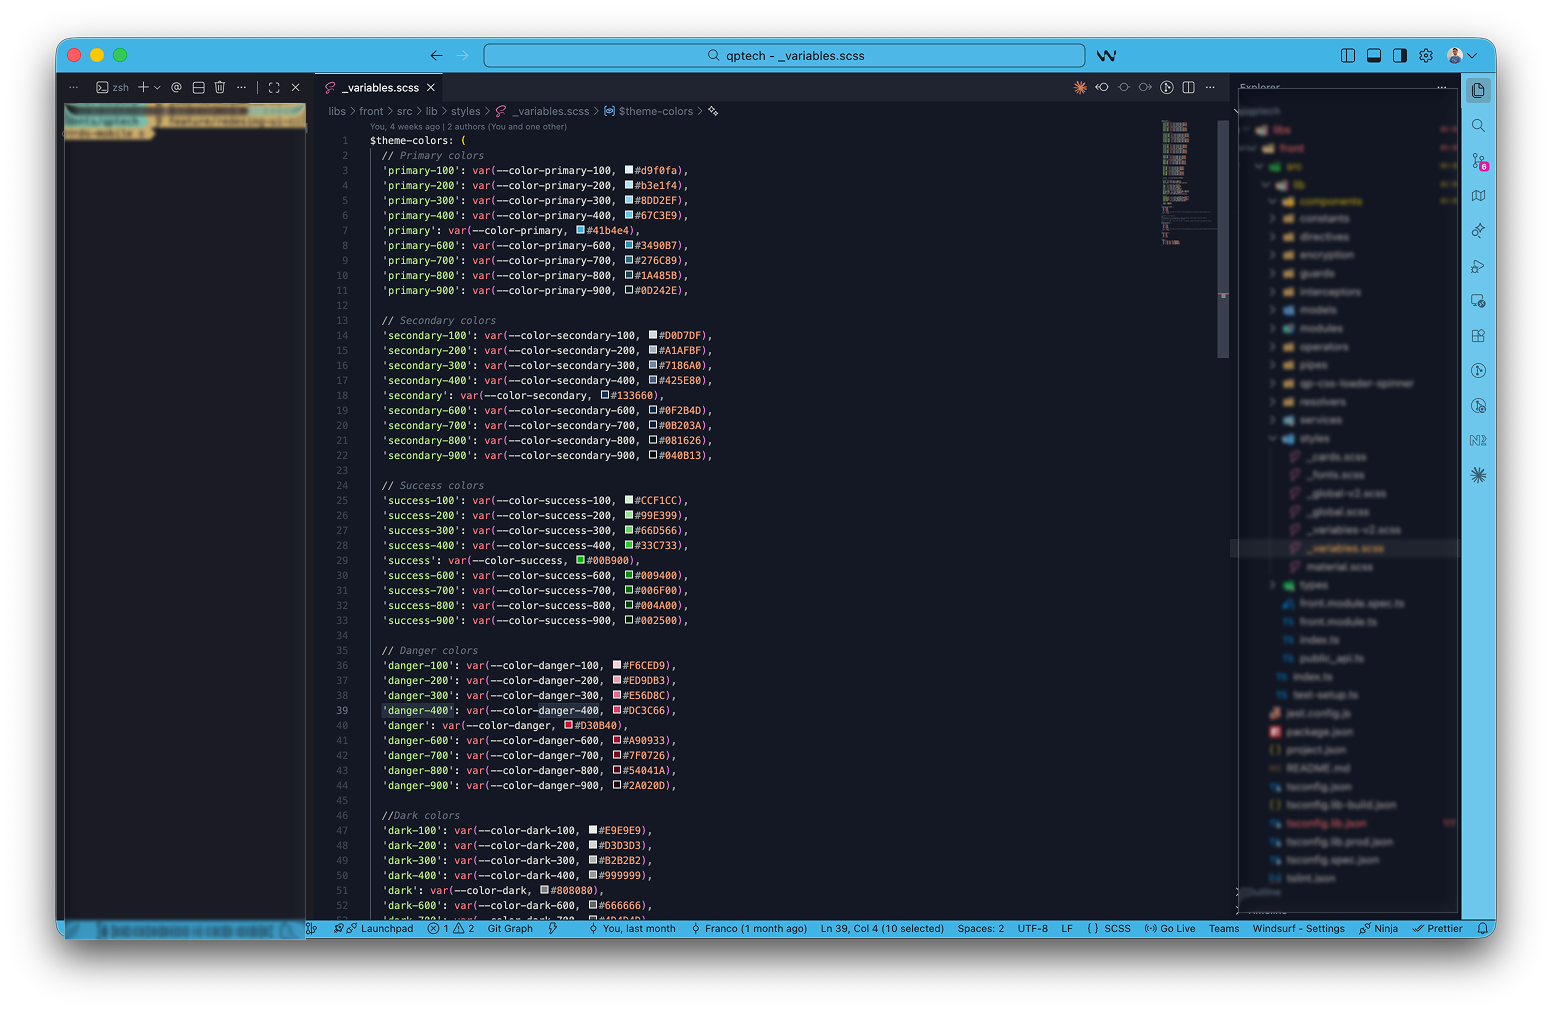Viewport: 1552px width, 1012px height.
Task: Split the editor using the split icon
Action: pos(1188,87)
